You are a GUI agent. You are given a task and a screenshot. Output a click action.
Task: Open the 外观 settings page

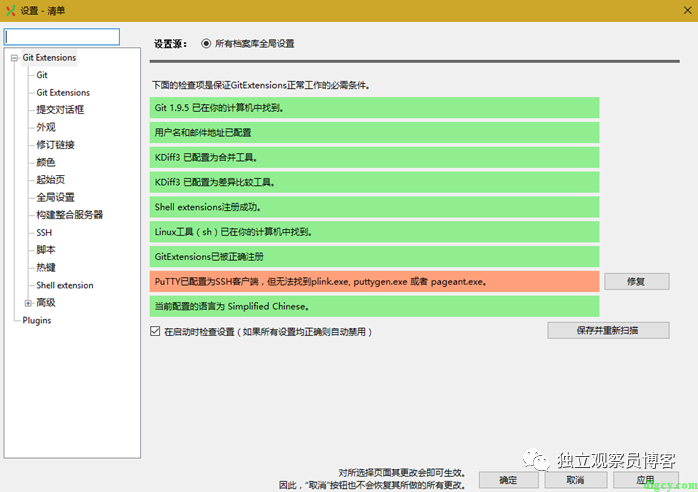46,127
